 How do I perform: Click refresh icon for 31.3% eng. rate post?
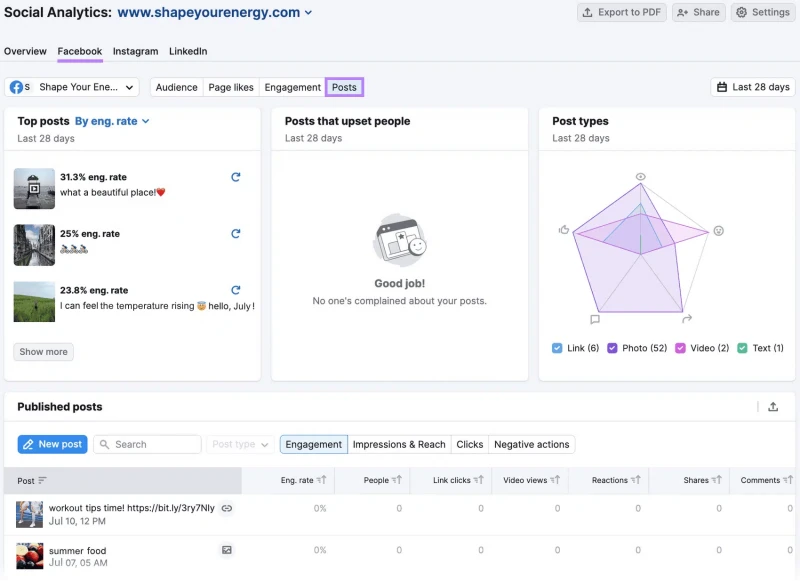point(235,177)
